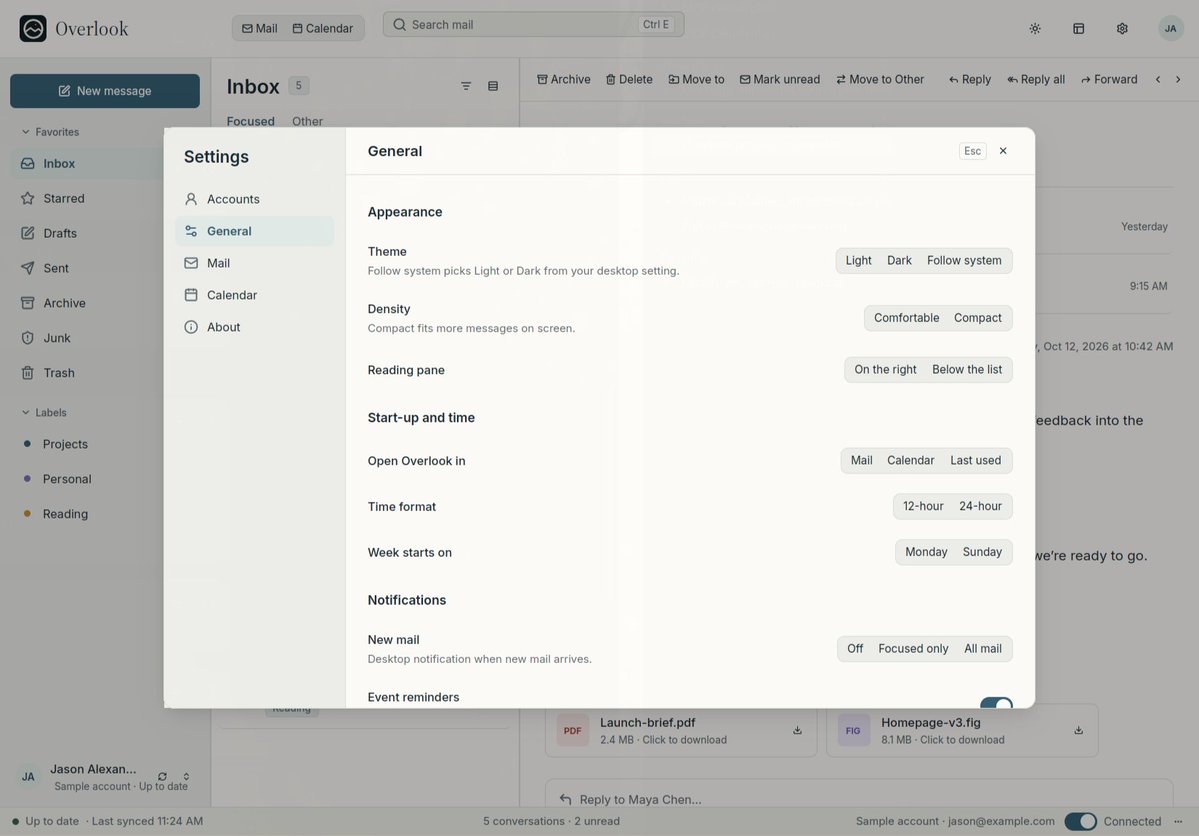Compose a New message
The width and height of the screenshot is (1199, 836).
tap(105, 91)
